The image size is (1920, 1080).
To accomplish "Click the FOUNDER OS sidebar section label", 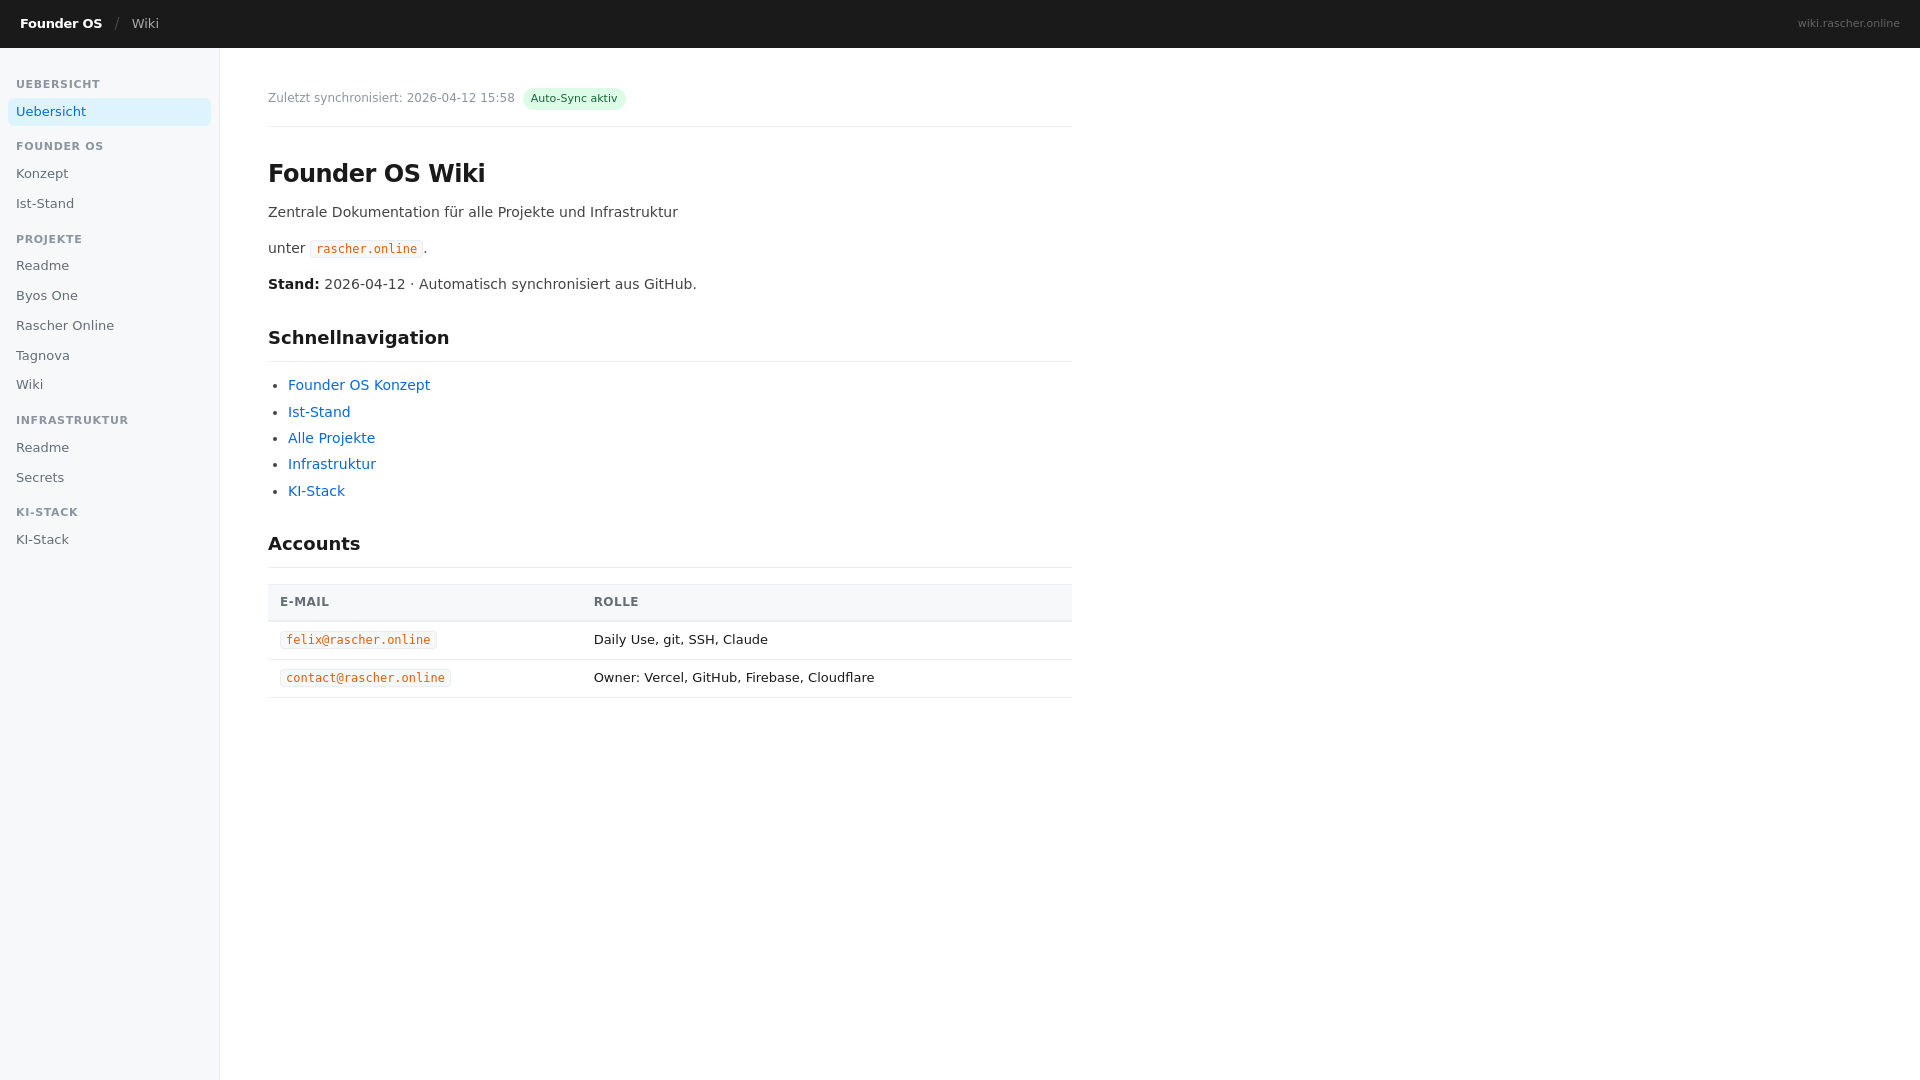I will [x=60, y=147].
